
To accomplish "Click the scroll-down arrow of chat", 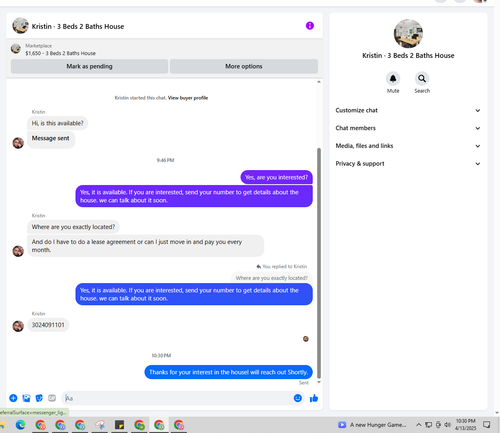I will (x=319, y=382).
